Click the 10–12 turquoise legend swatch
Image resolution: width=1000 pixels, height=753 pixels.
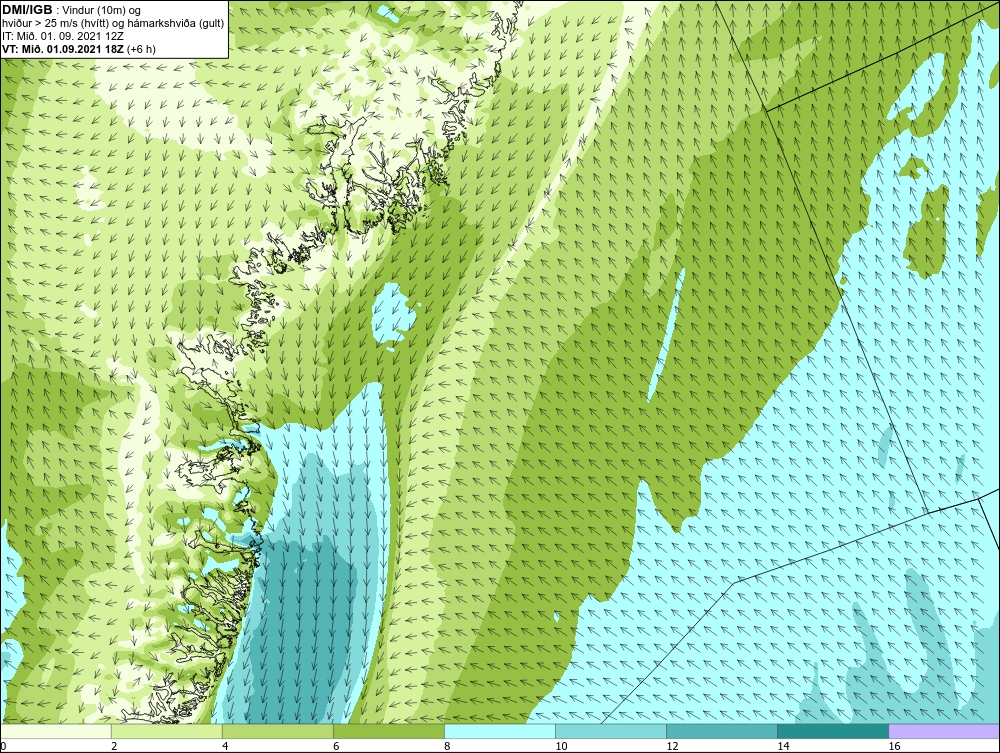coord(611,731)
